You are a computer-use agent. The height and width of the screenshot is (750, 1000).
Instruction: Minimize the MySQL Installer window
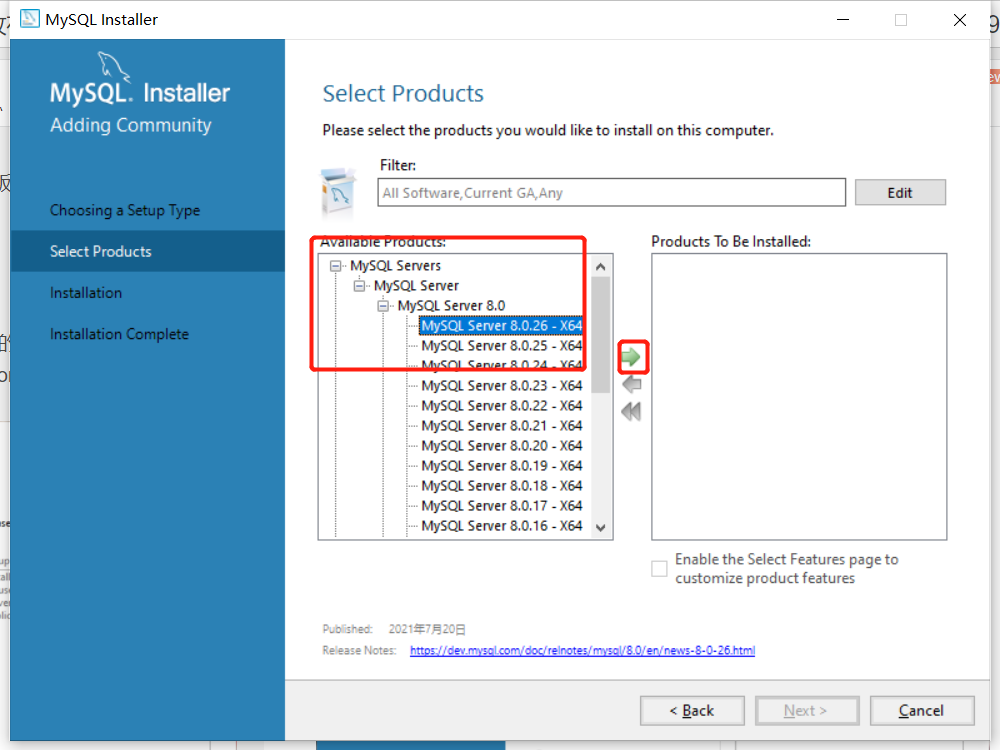point(843,20)
